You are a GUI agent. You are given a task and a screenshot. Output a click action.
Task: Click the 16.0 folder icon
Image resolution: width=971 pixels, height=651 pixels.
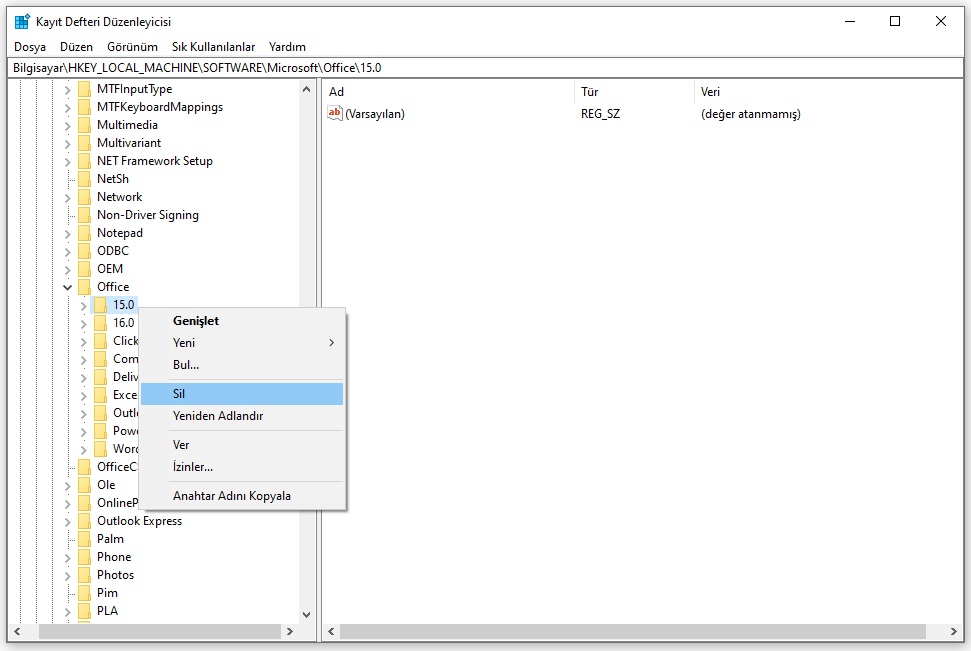pos(101,323)
